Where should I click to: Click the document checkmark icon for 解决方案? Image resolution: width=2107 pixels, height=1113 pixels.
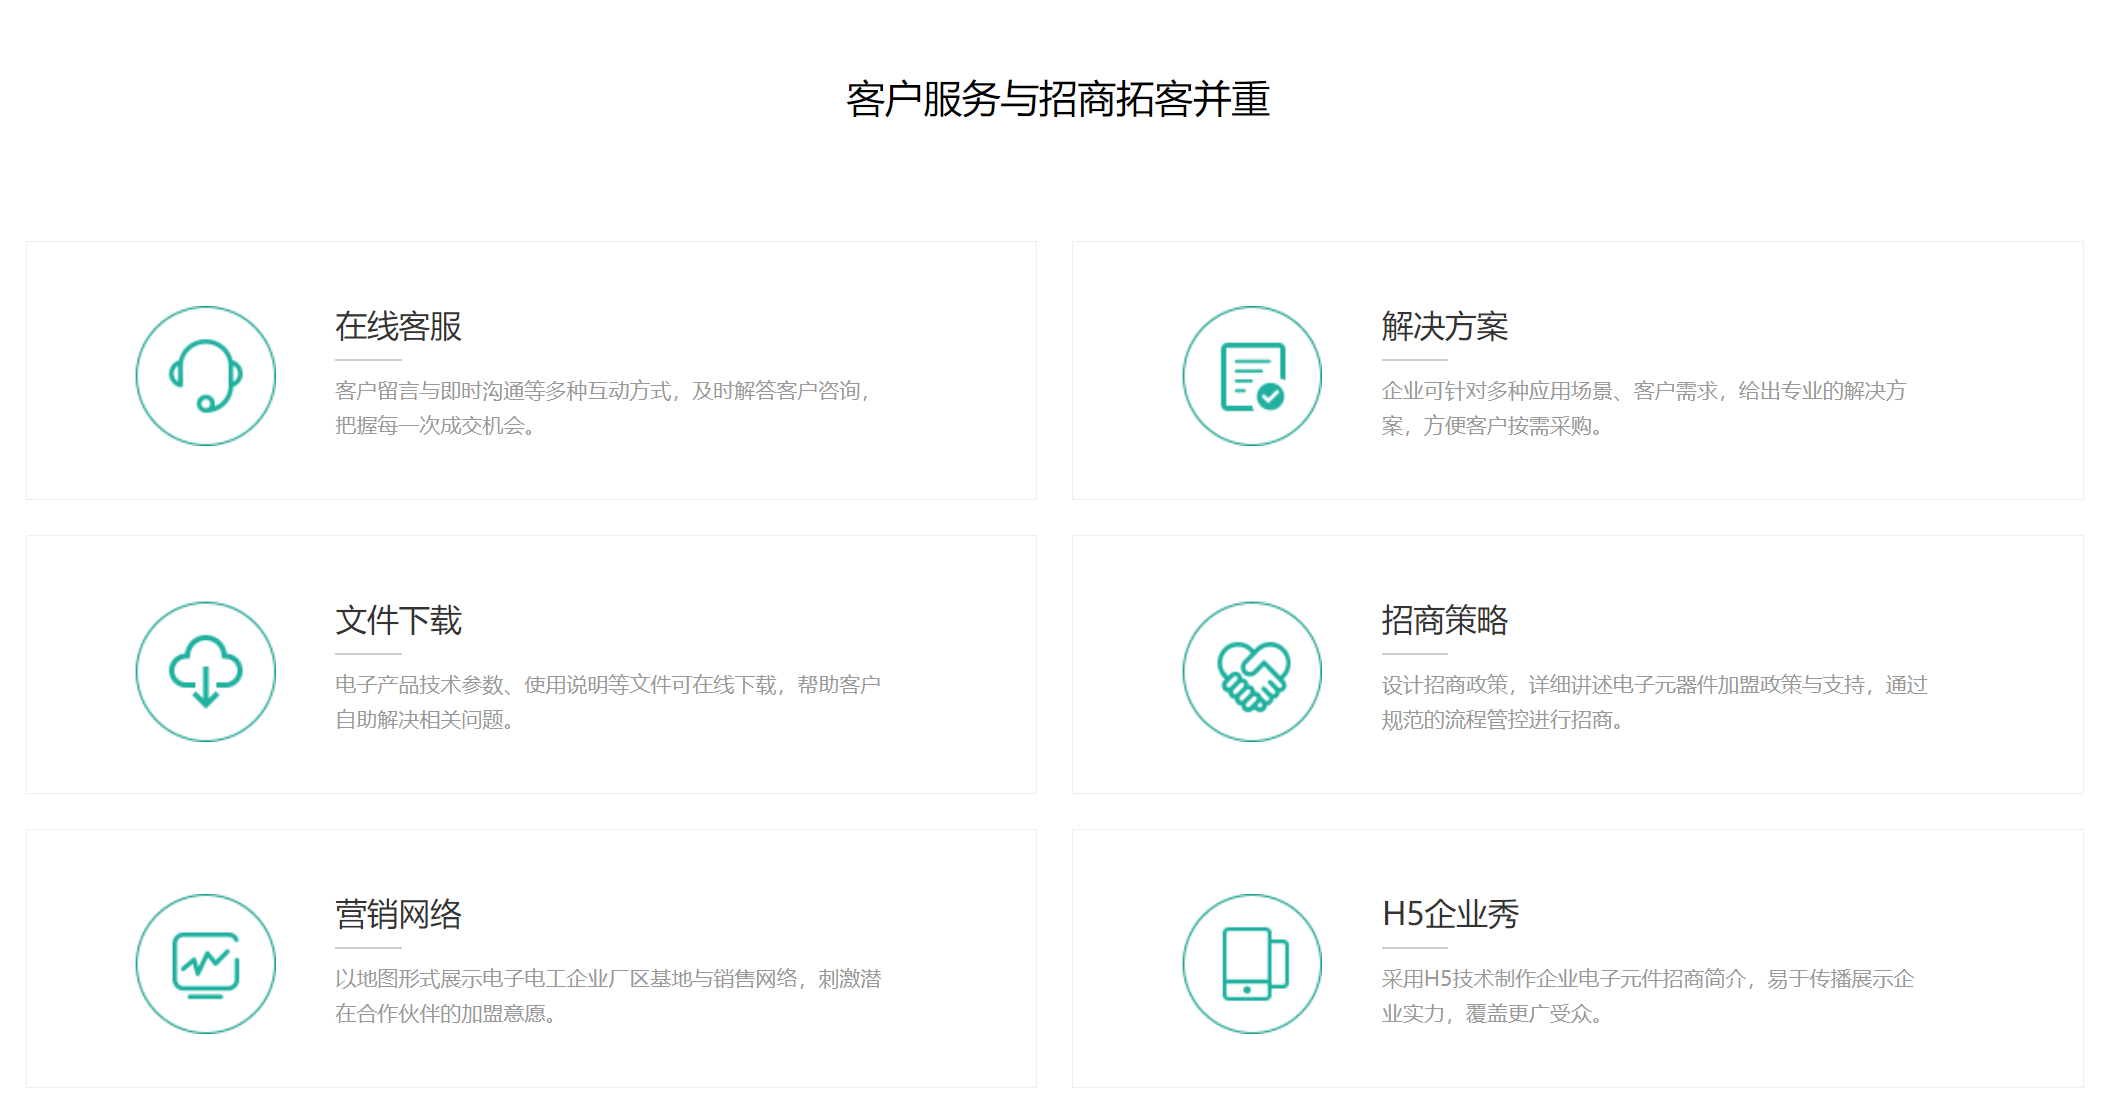pos(1252,376)
